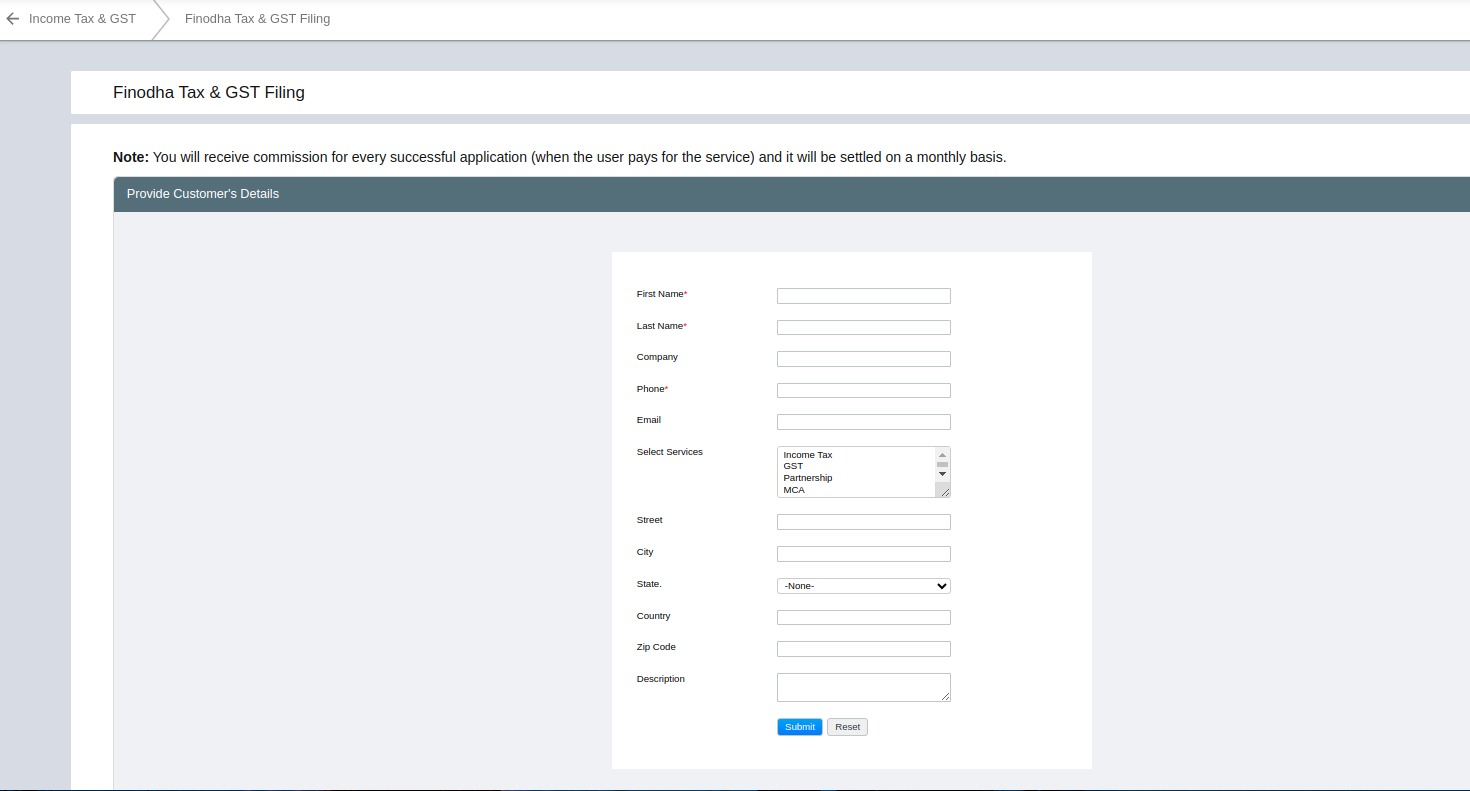This screenshot has width=1470, height=791.
Task: Click the Street input field
Action: tap(863, 522)
